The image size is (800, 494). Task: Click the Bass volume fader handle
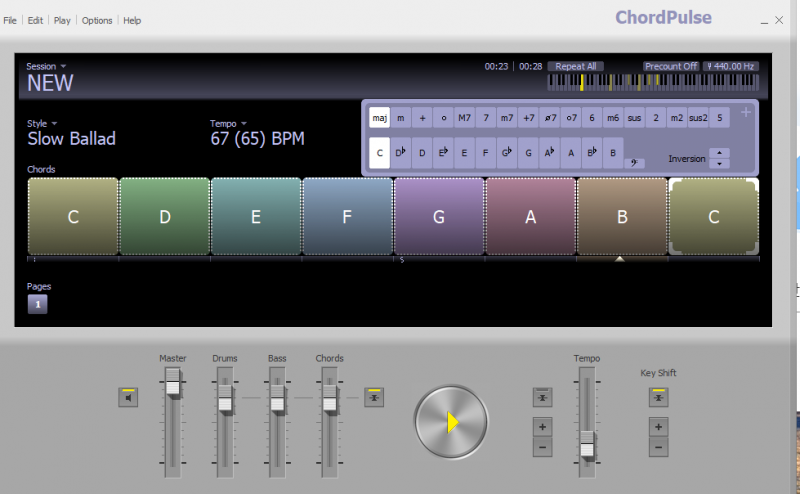pos(277,399)
